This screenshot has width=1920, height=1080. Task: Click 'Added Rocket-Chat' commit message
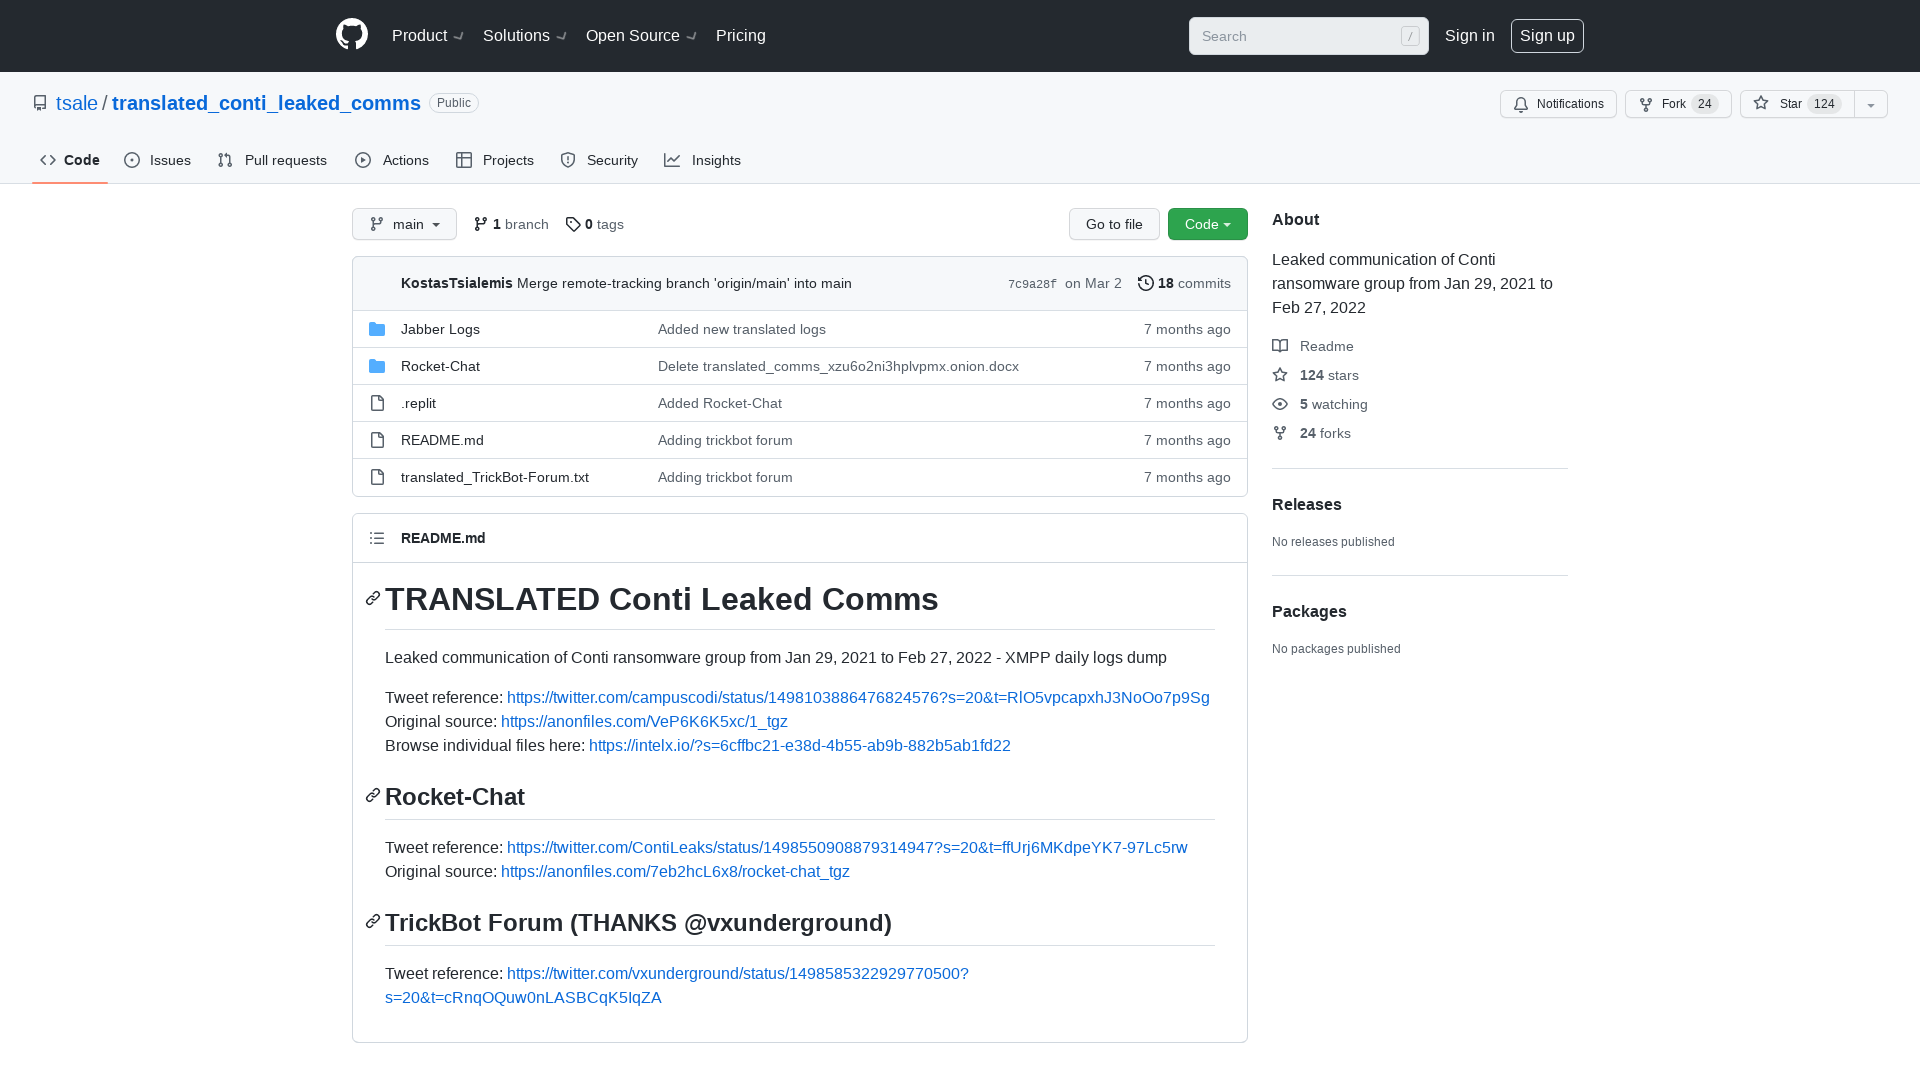720,403
